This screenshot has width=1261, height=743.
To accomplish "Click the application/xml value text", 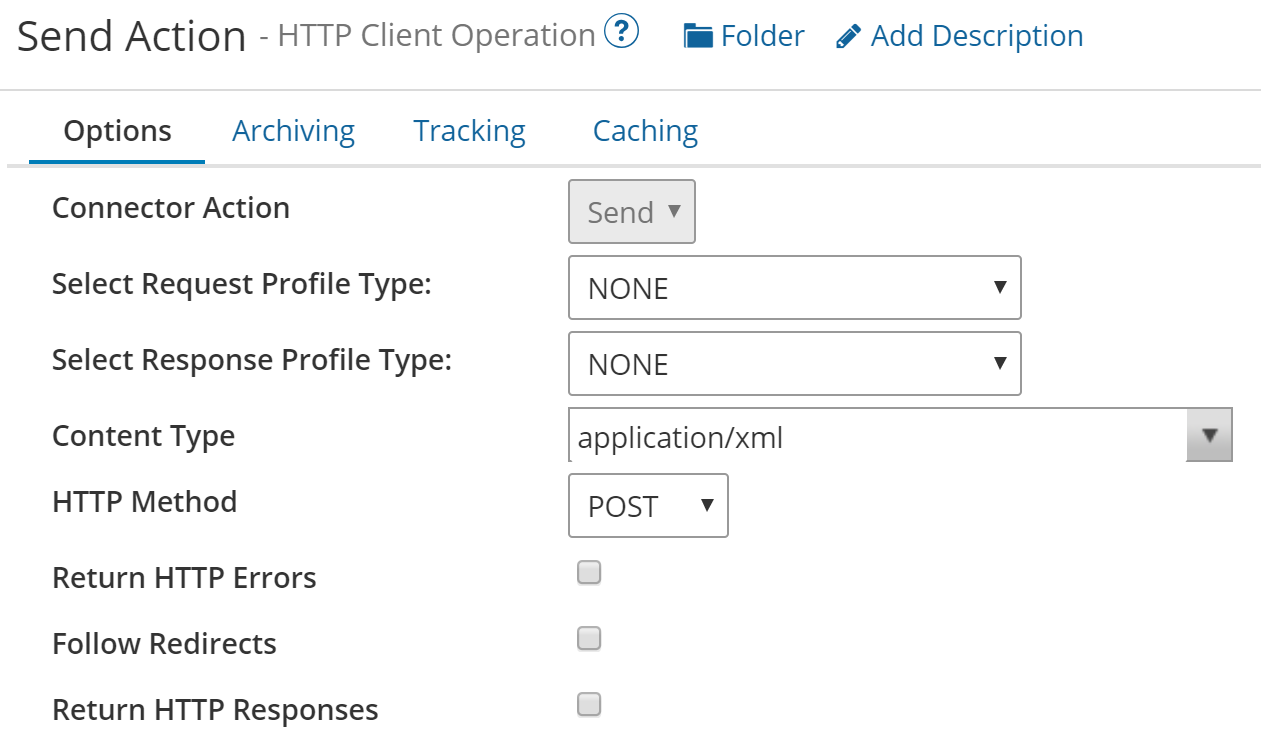I will pyautogui.click(x=681, y=437).
